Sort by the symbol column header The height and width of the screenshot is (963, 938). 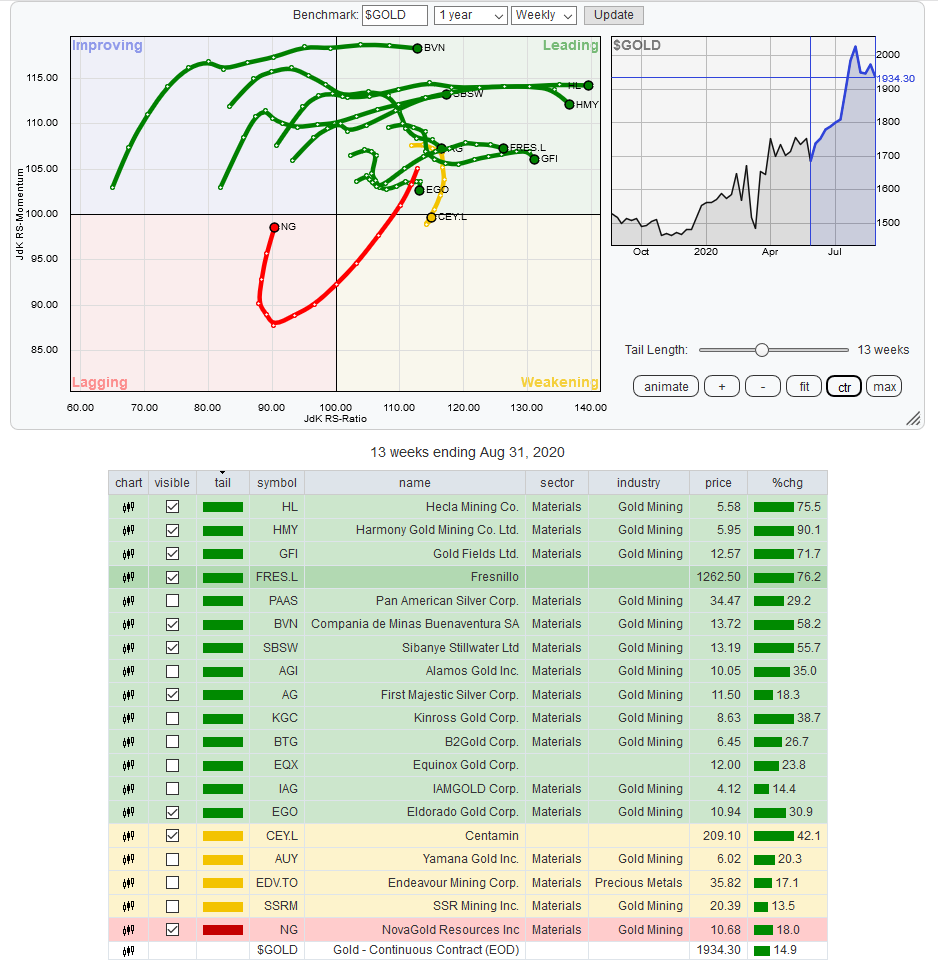pyautogui.click(x=276, y=483)
